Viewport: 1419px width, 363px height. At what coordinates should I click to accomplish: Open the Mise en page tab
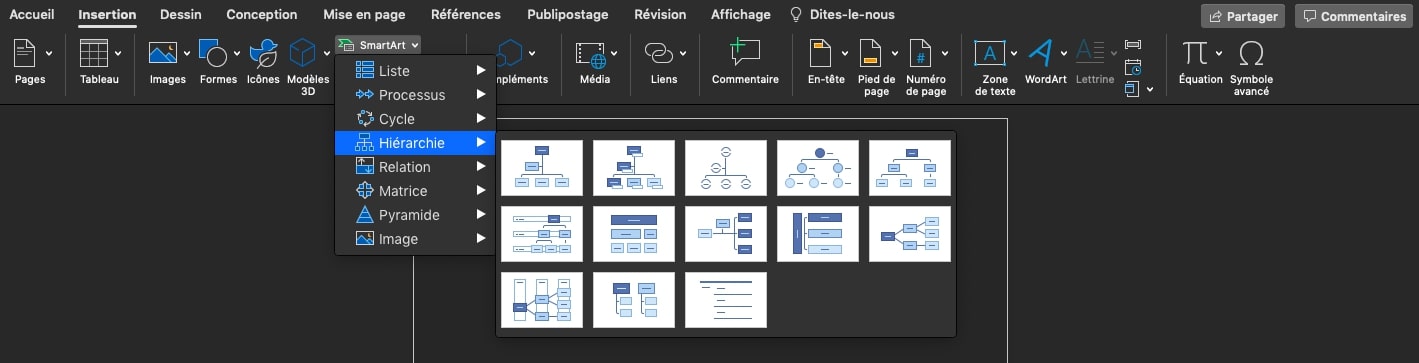coord(364,15)
